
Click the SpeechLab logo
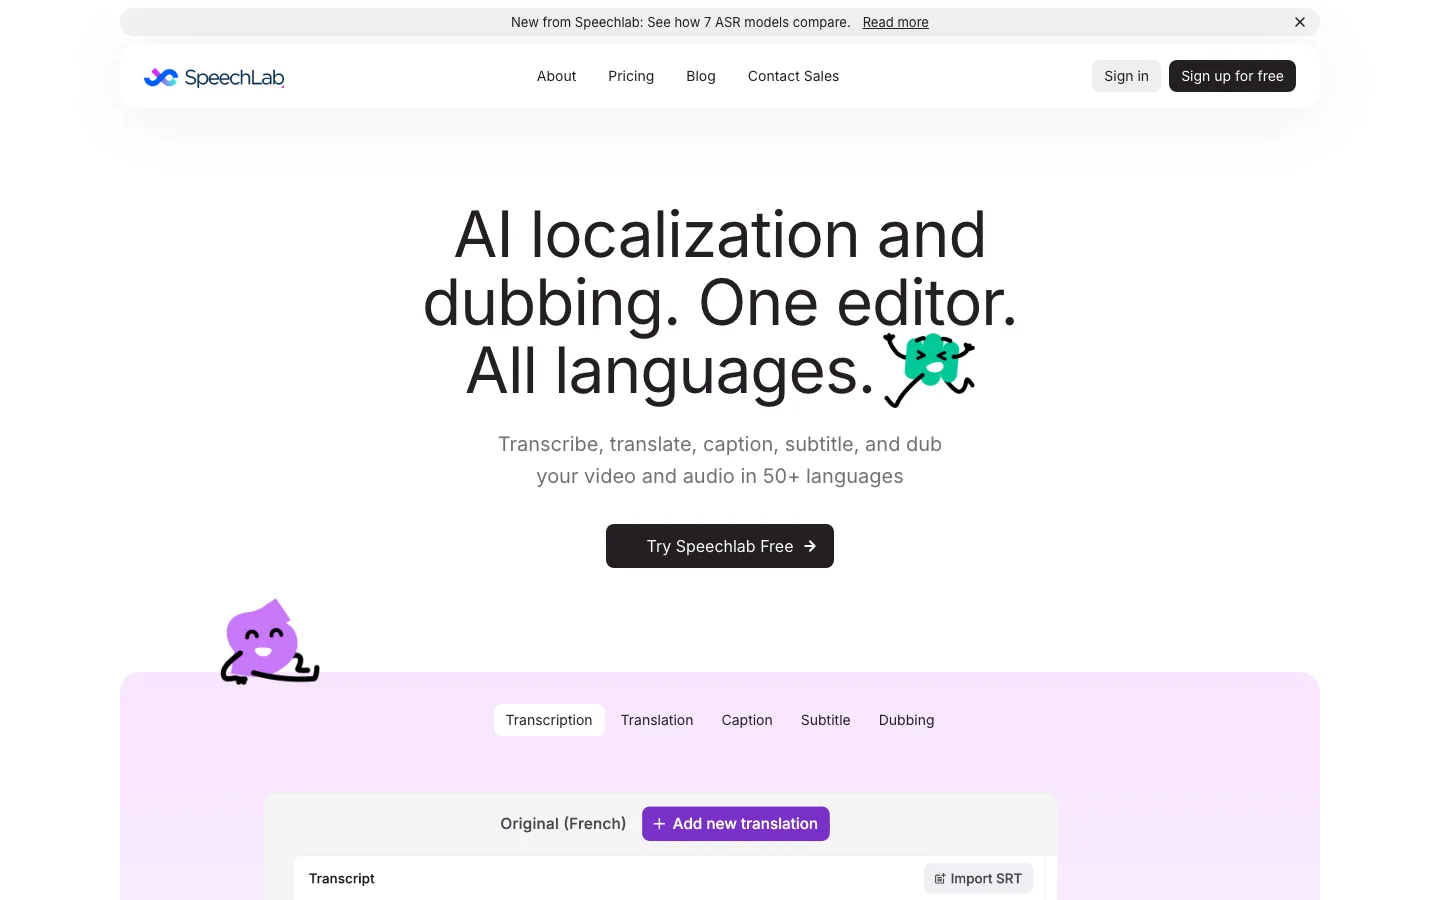[x=214, y=77]
